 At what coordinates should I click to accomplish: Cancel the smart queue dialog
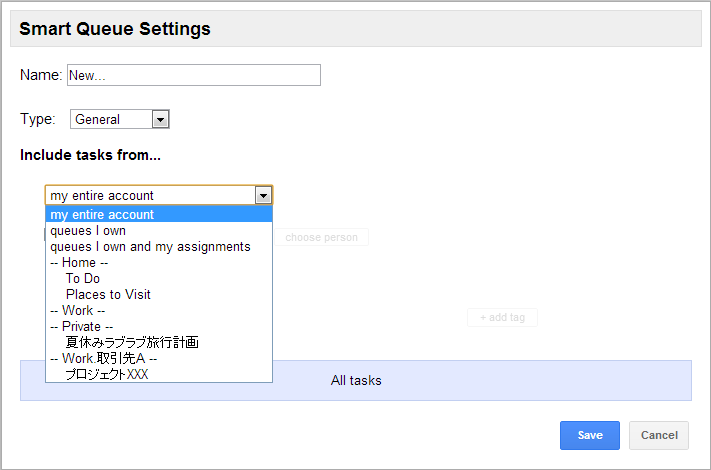(x=659, y=435)
